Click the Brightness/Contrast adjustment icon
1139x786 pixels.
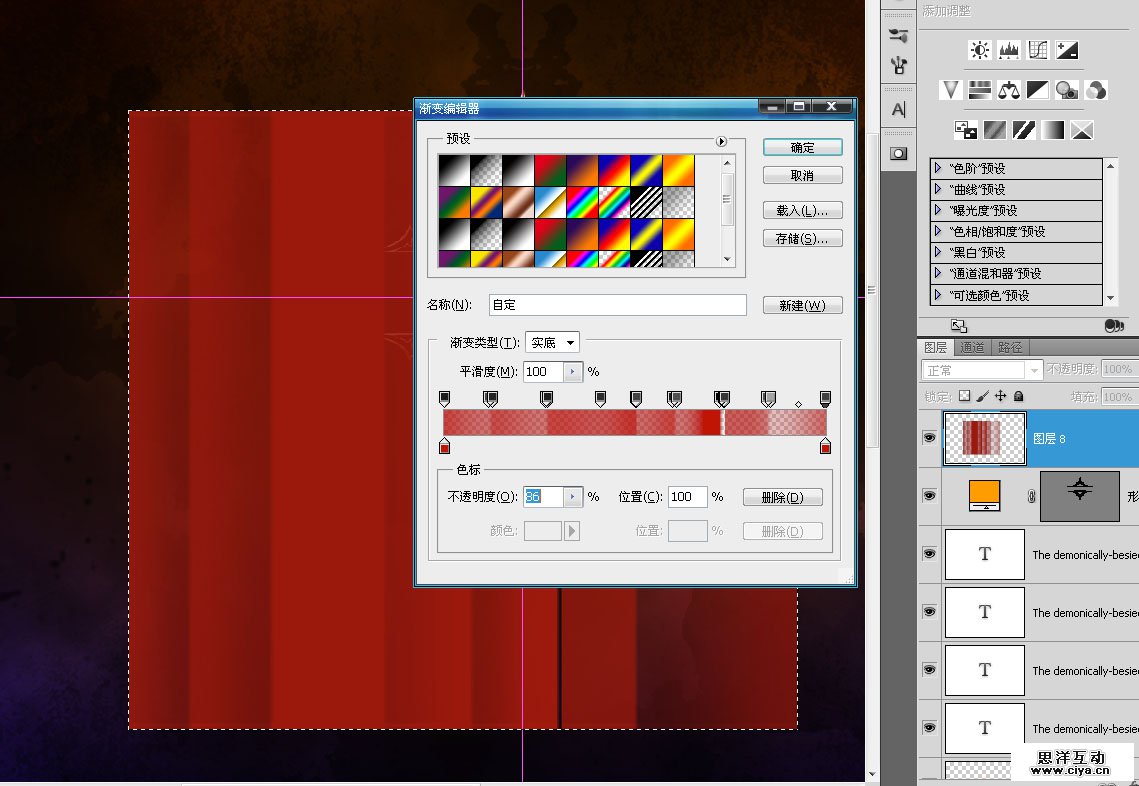point(979,50)
